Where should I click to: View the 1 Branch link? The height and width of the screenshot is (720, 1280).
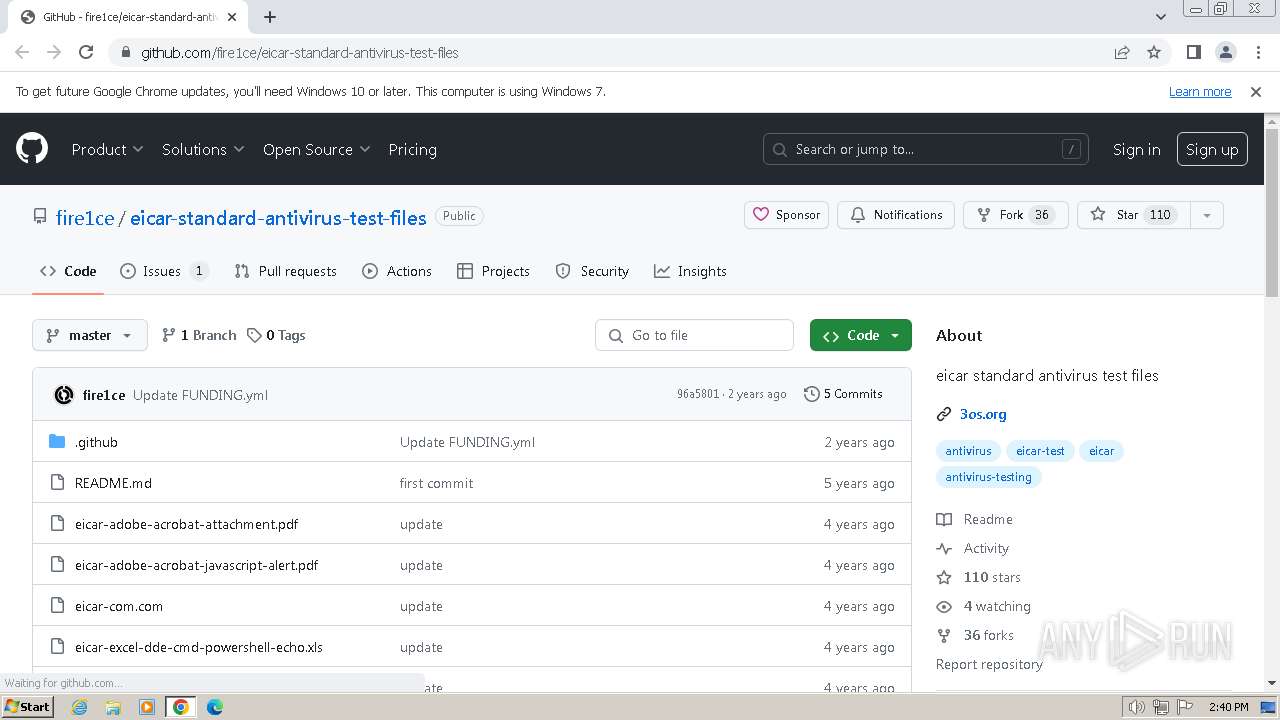click(199, 335)
